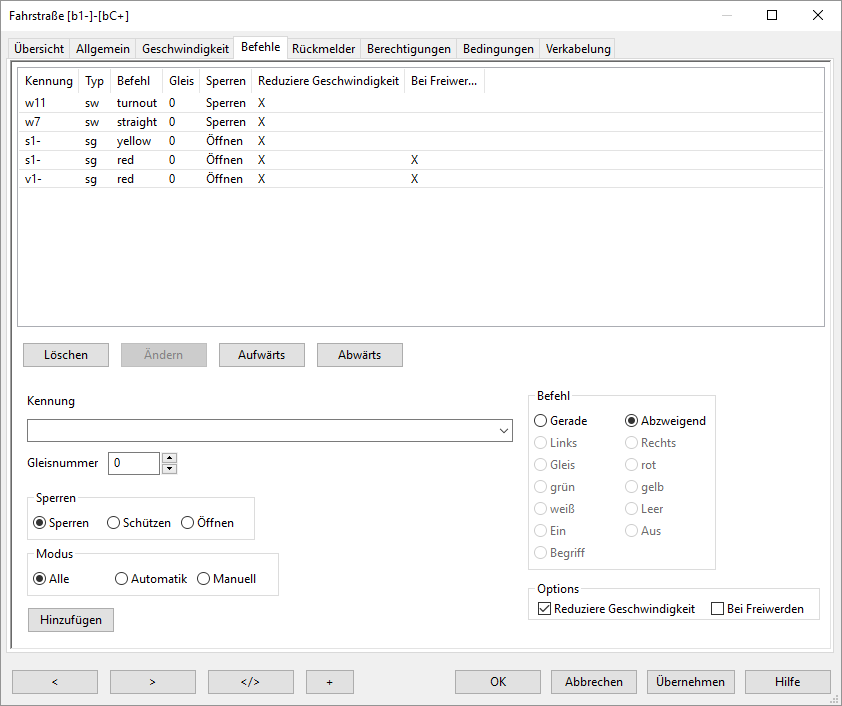
Task: Go to the Verkabelung tab
Action: click(576, 49)
